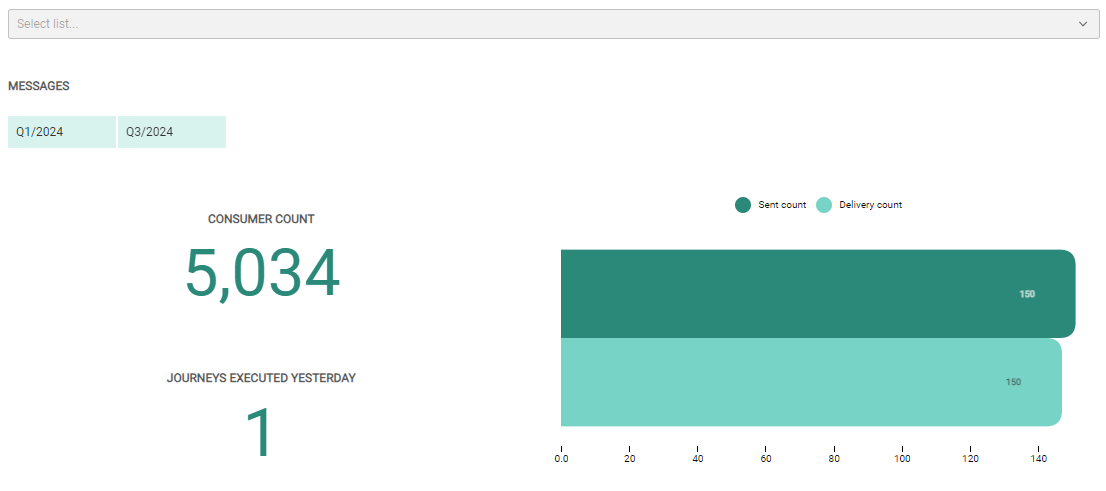This screenshot has height=491, width=1106.
Task: Click the dark green Sent count legend circle
Action: click(743, 205)
